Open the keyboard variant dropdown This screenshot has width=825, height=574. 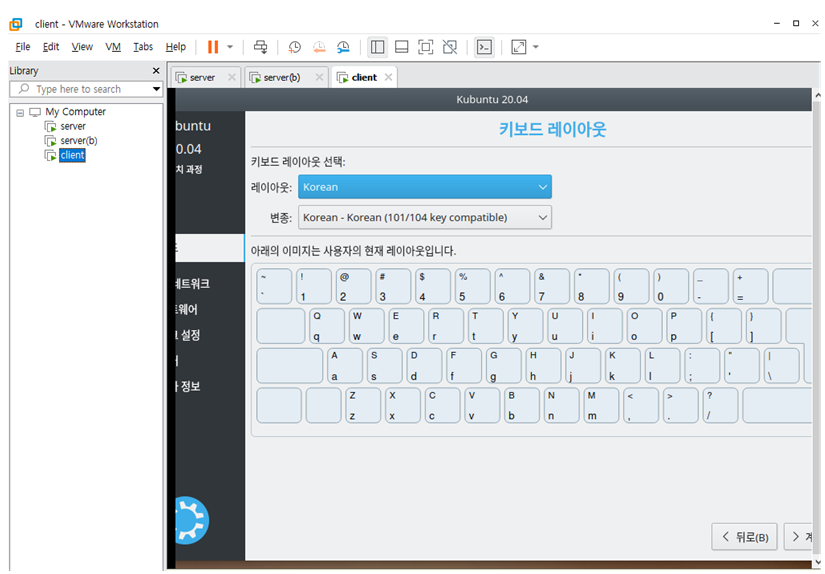(425, 217)
